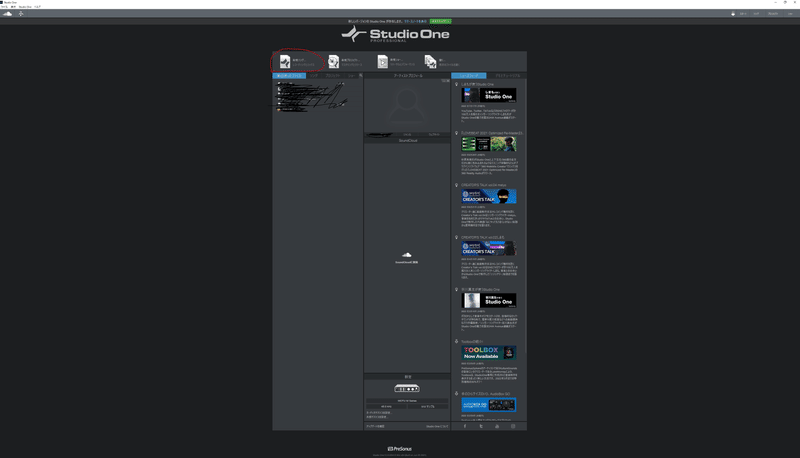The width and height of the screenshot is (800, 458).
Task: Click the SoundCloud cloud icon in the top toolbar
Action: (x=8, y=14)
